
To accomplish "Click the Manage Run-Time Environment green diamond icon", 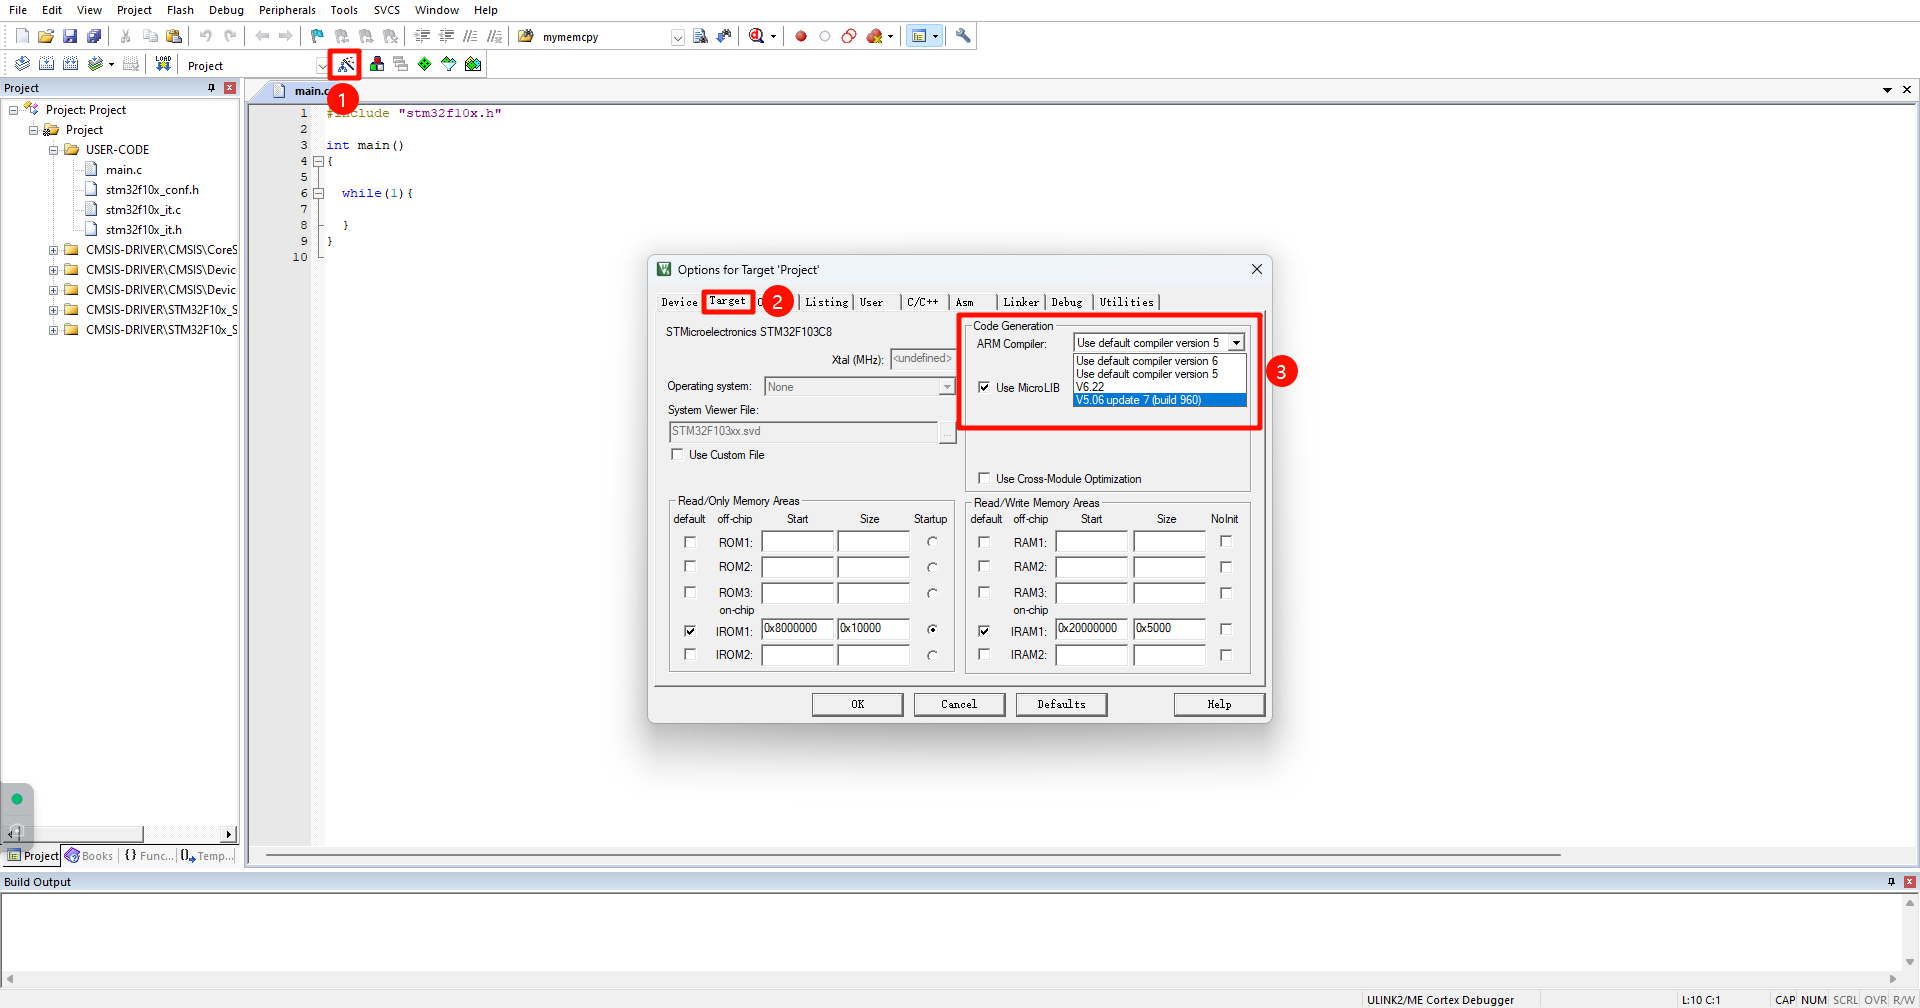I will click(425, 64).
